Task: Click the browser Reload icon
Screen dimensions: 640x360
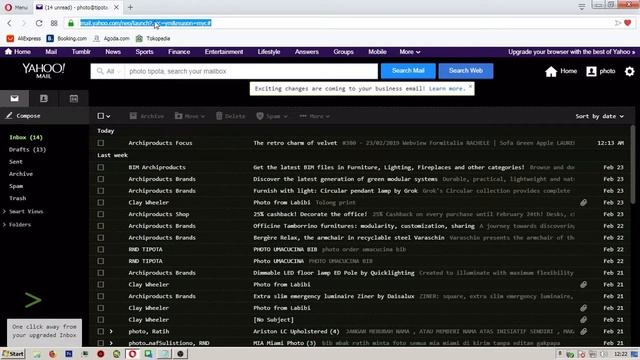Action: click(39, 23)
